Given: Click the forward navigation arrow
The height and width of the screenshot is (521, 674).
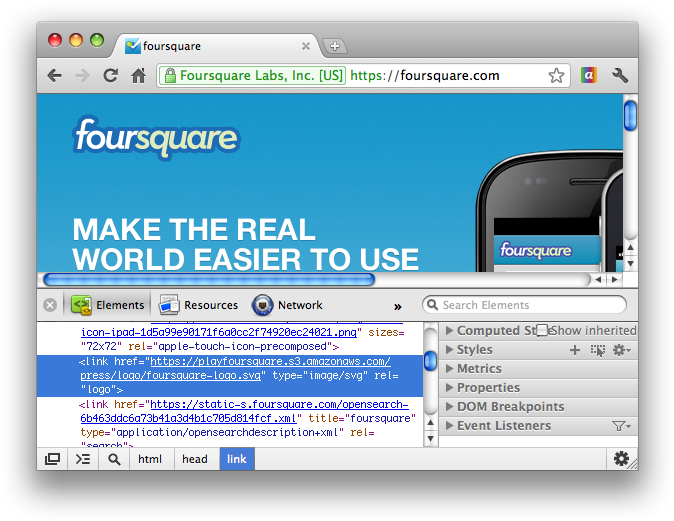Looking at the screenshot, I should [82, 76].
